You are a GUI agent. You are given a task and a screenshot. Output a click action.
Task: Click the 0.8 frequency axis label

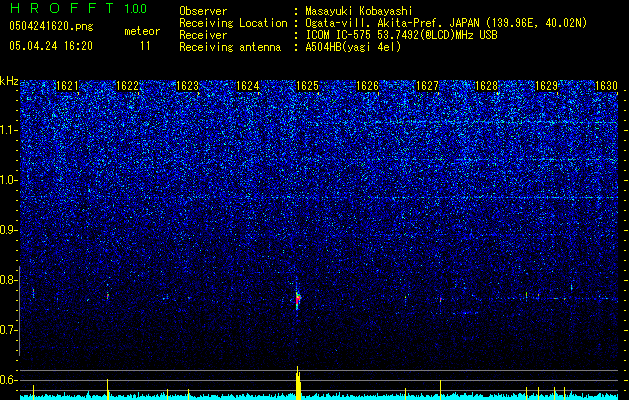(x=9, y=280)
